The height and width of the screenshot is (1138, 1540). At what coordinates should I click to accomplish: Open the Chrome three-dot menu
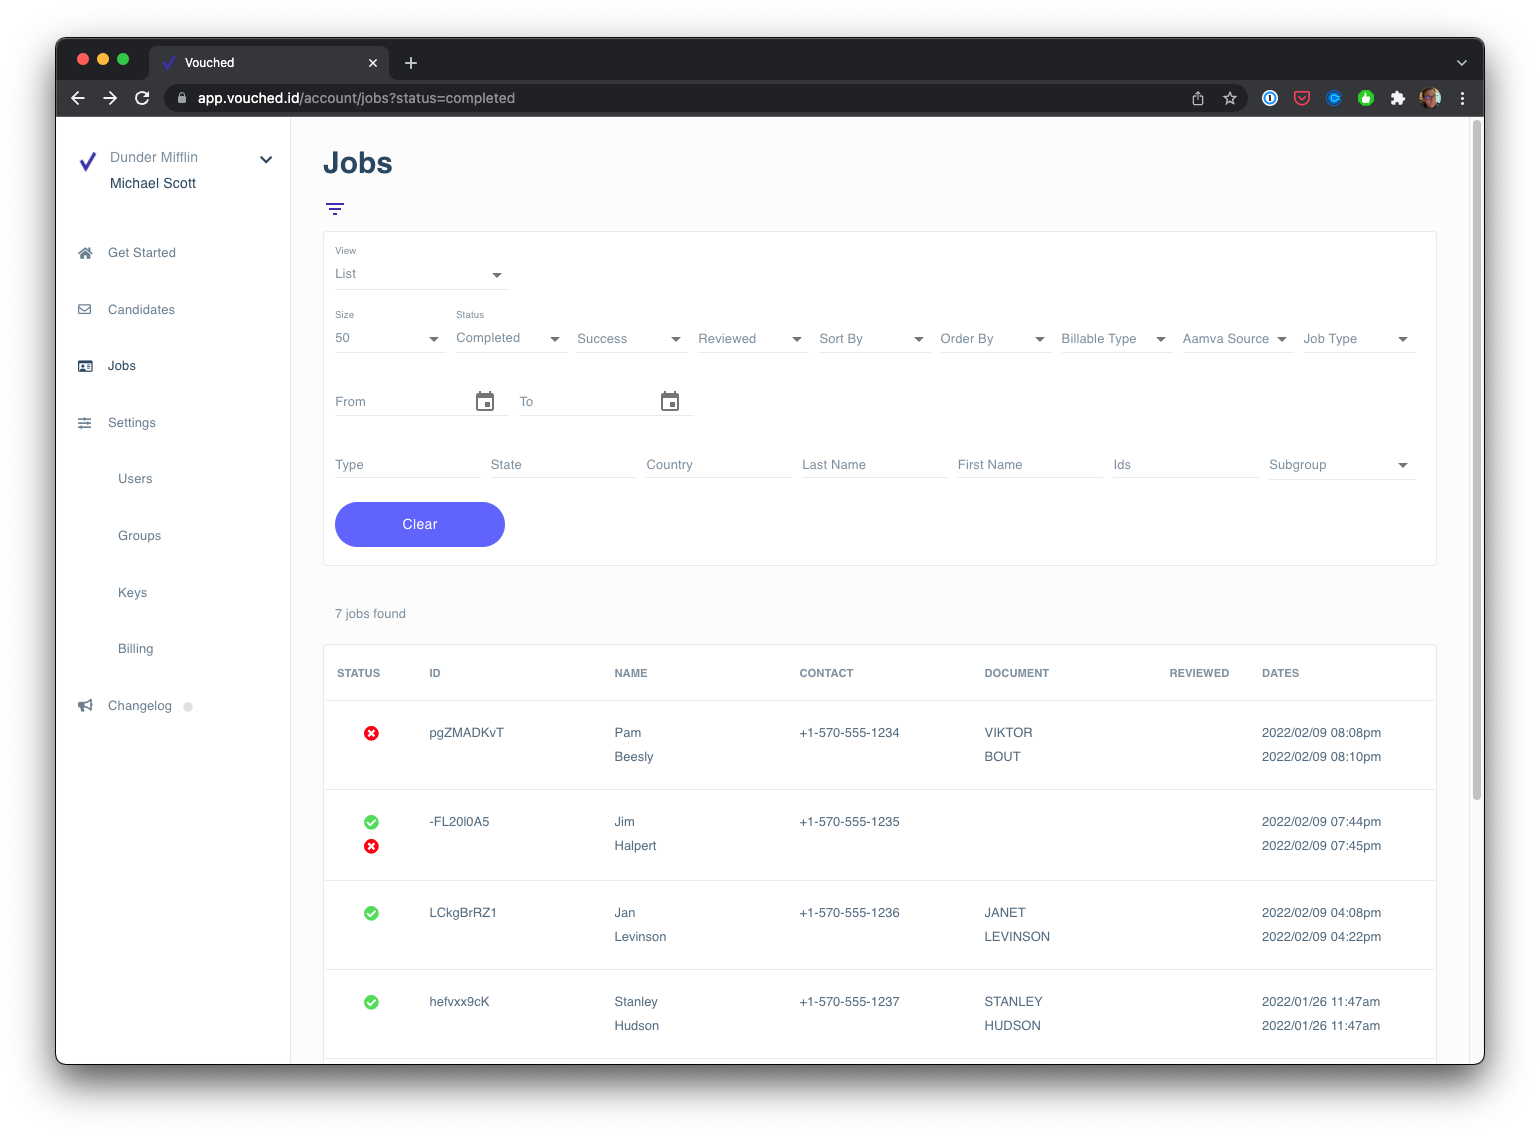tap(1462, 98)
